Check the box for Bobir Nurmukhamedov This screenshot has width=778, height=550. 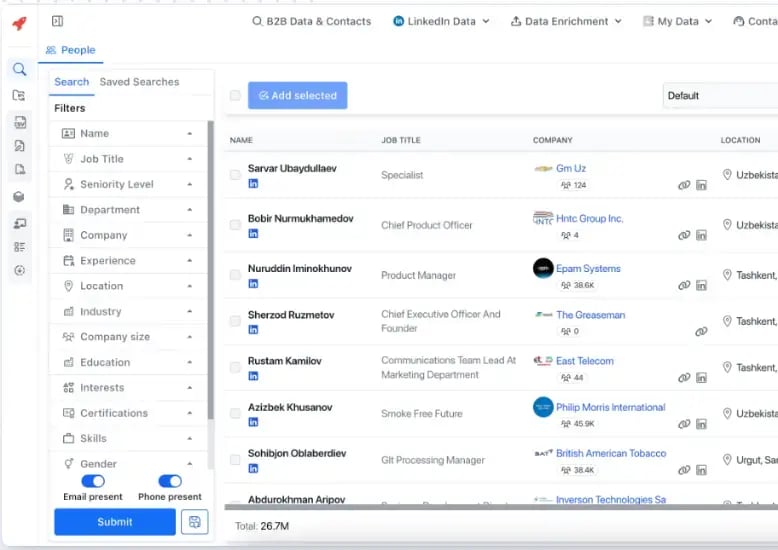[235, 225]
